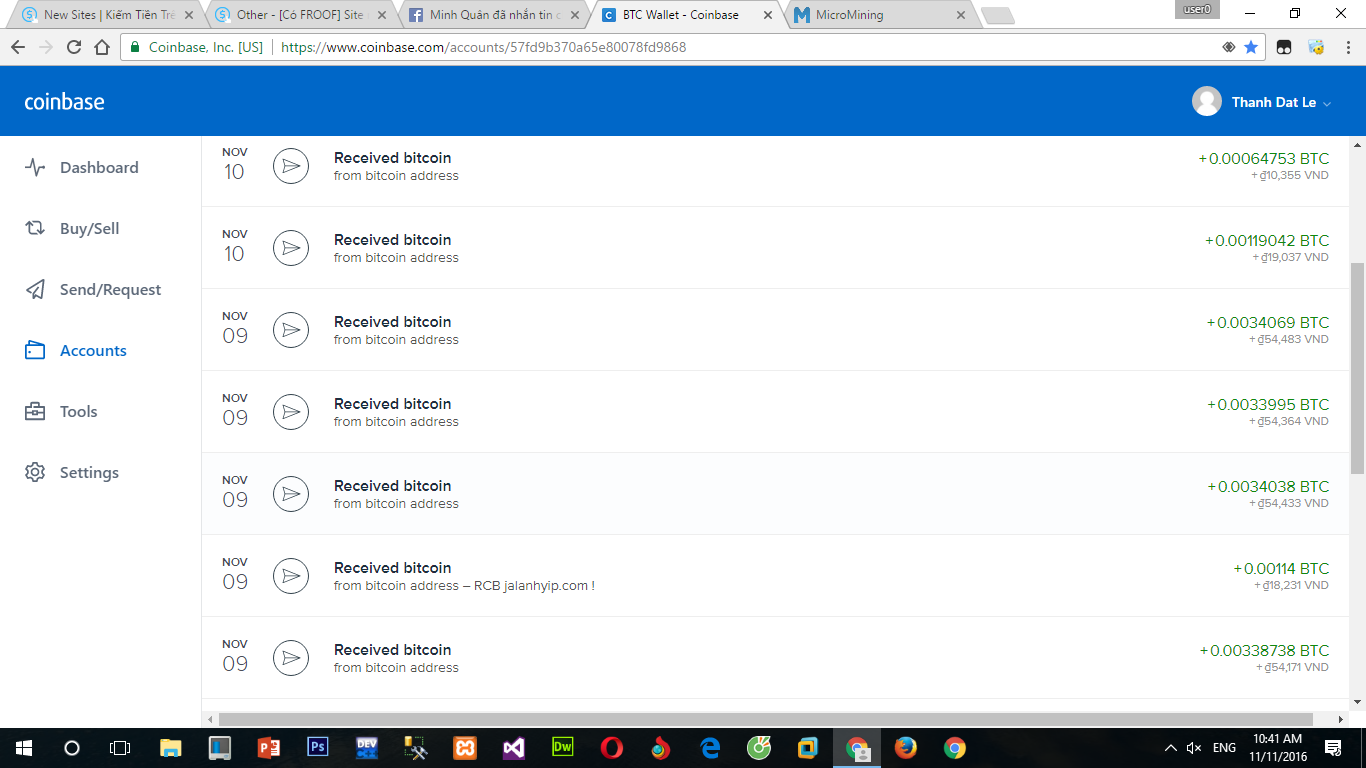
Task: Click the horizontal scrollbar at page bottom
Action: (766, 719)
